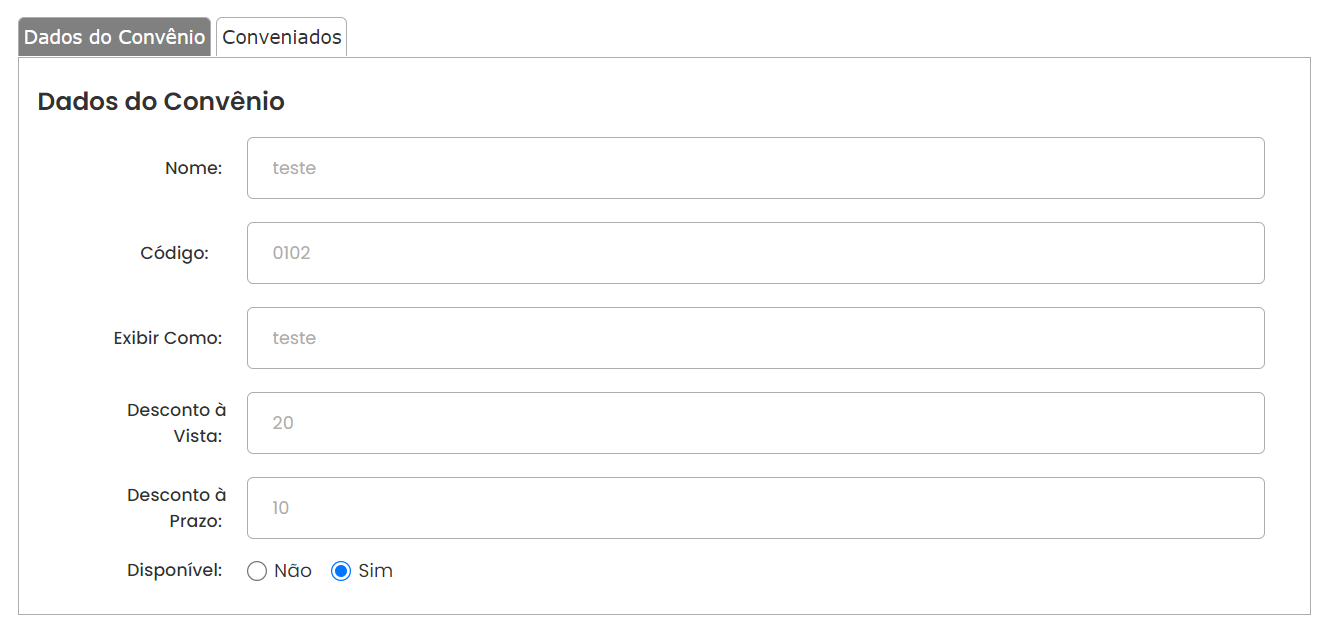This screenshot has height=628, width=1324.
Task: Activate the Desconto à Vista field
Action: click(755, 423)
